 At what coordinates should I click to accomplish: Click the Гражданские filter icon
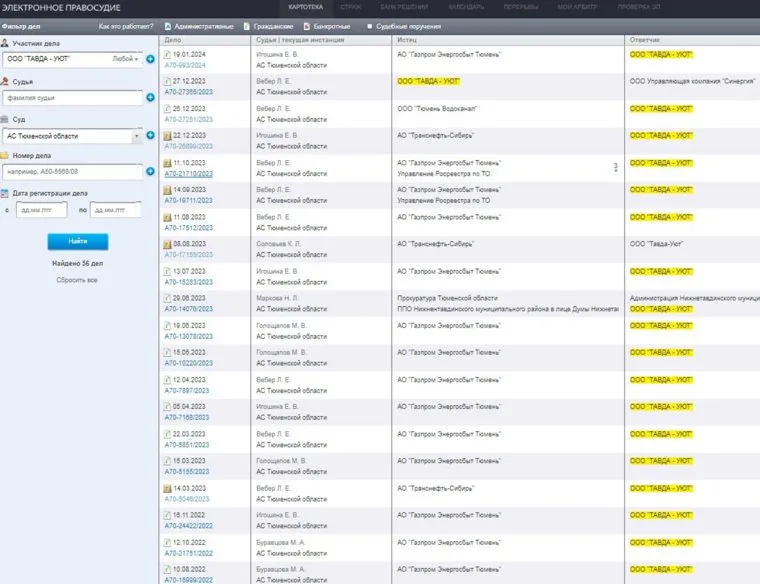pos(246,26)
